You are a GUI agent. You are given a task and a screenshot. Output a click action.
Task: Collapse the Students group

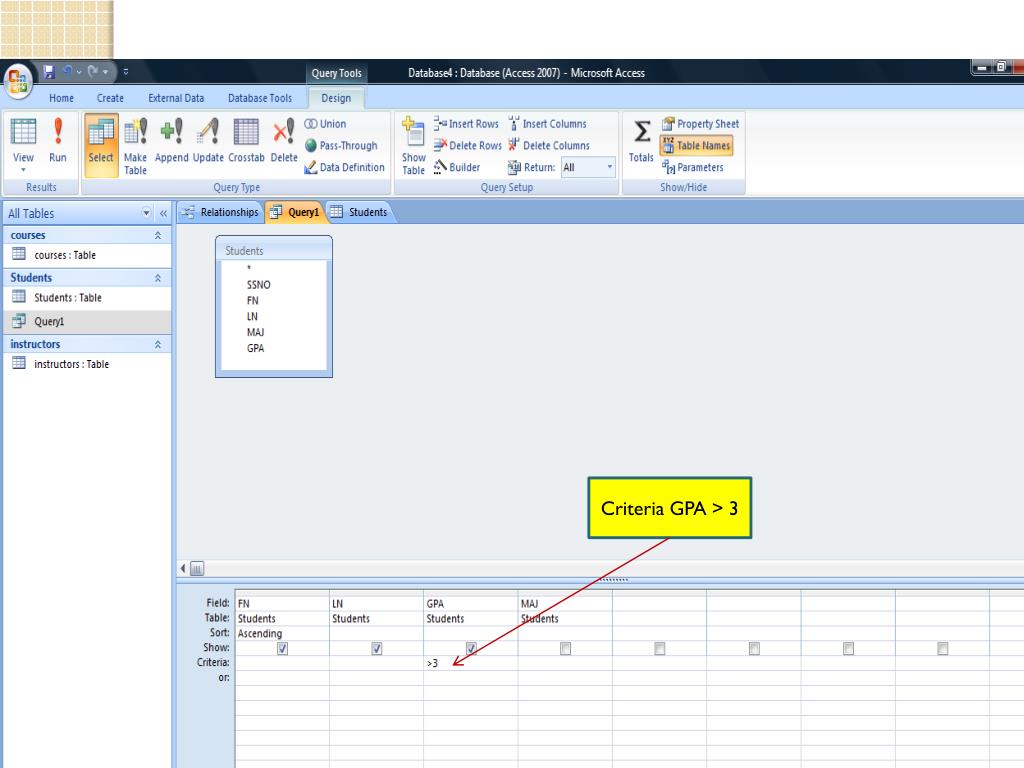coord(157,278)
